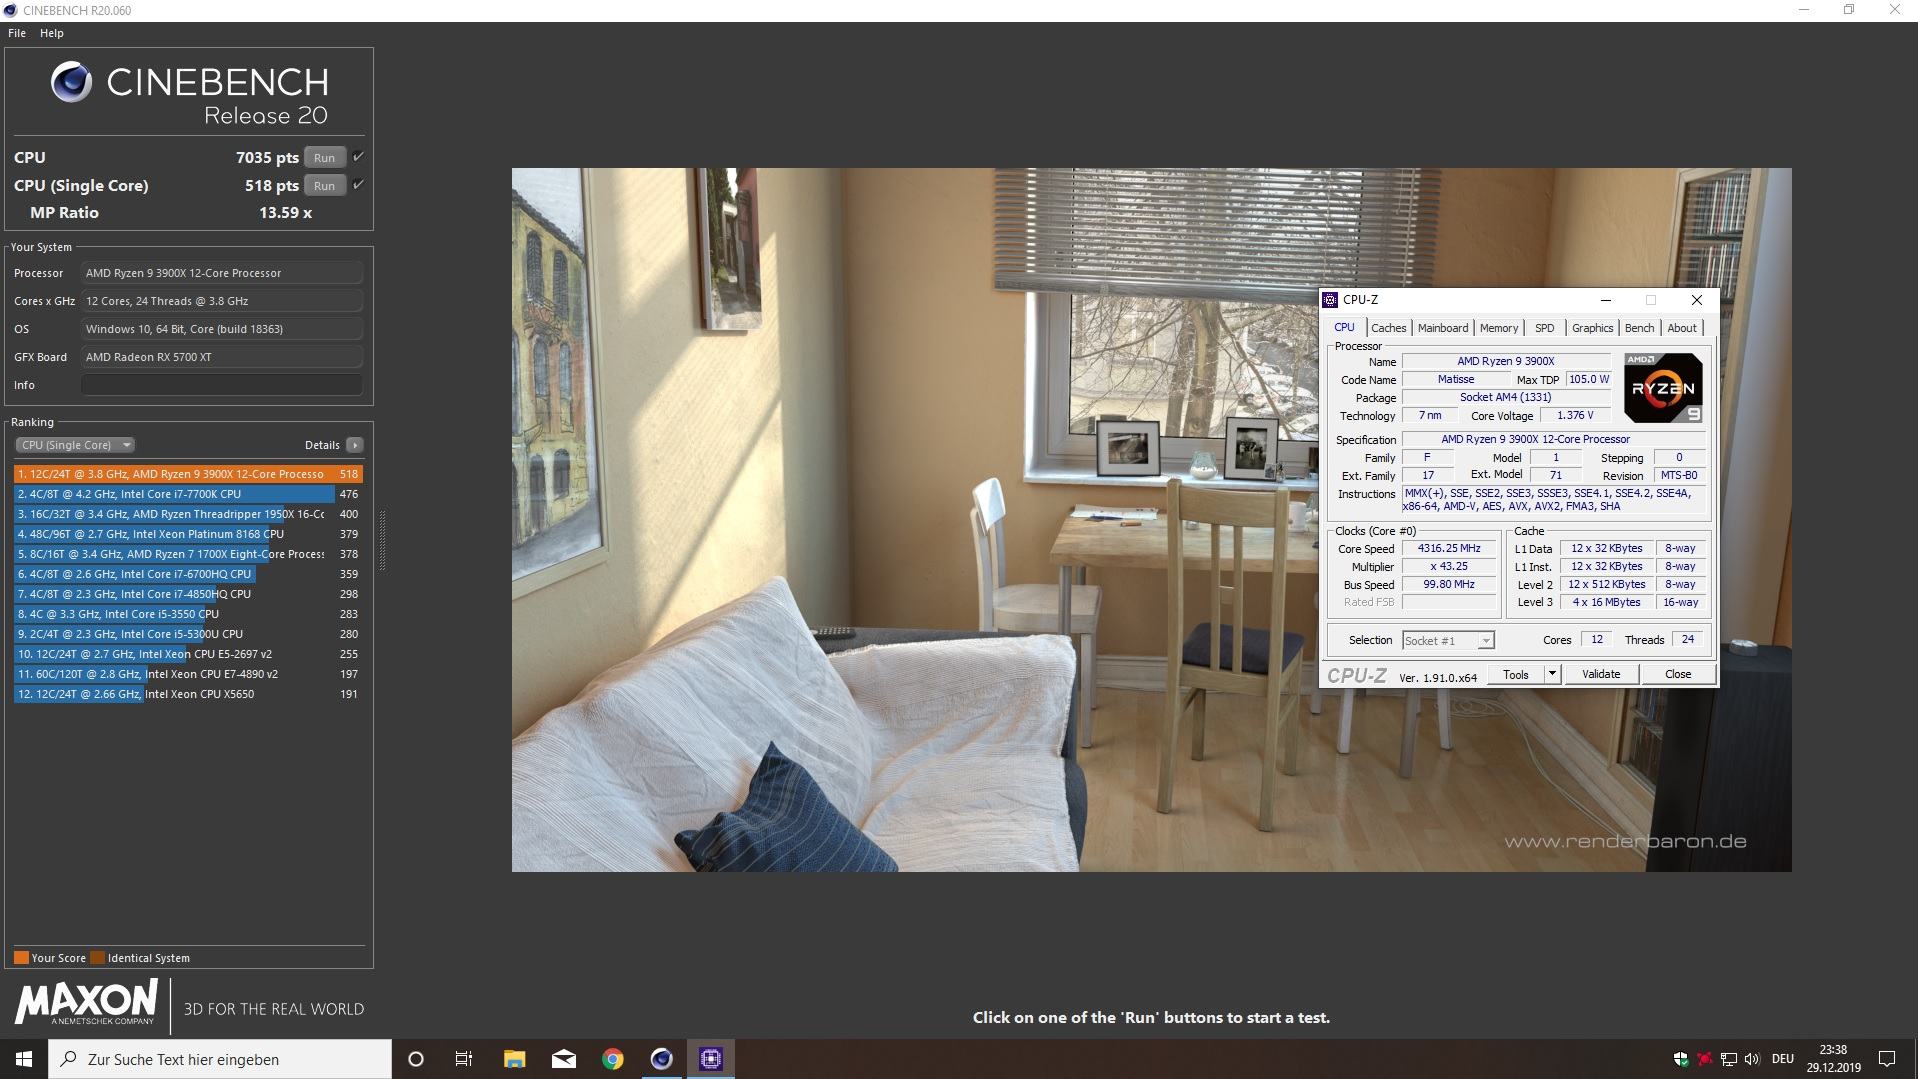
Task: Select ranking row 10 Intel Xeon E5-2697 v2
Action: coord(188,654)
